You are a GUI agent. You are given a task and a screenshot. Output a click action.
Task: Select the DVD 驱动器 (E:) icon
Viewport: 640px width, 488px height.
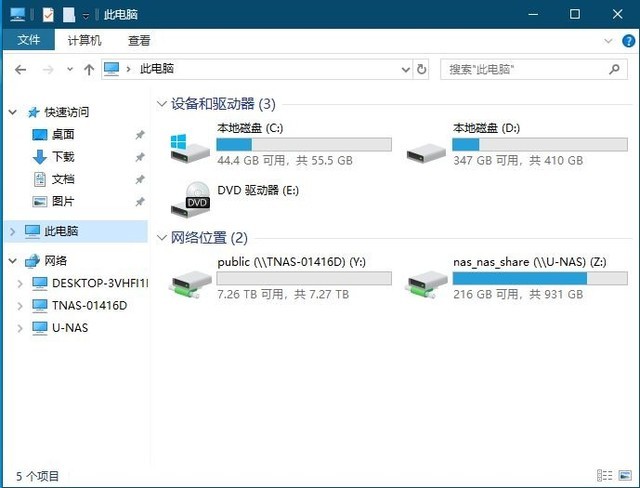pos(190,200)
